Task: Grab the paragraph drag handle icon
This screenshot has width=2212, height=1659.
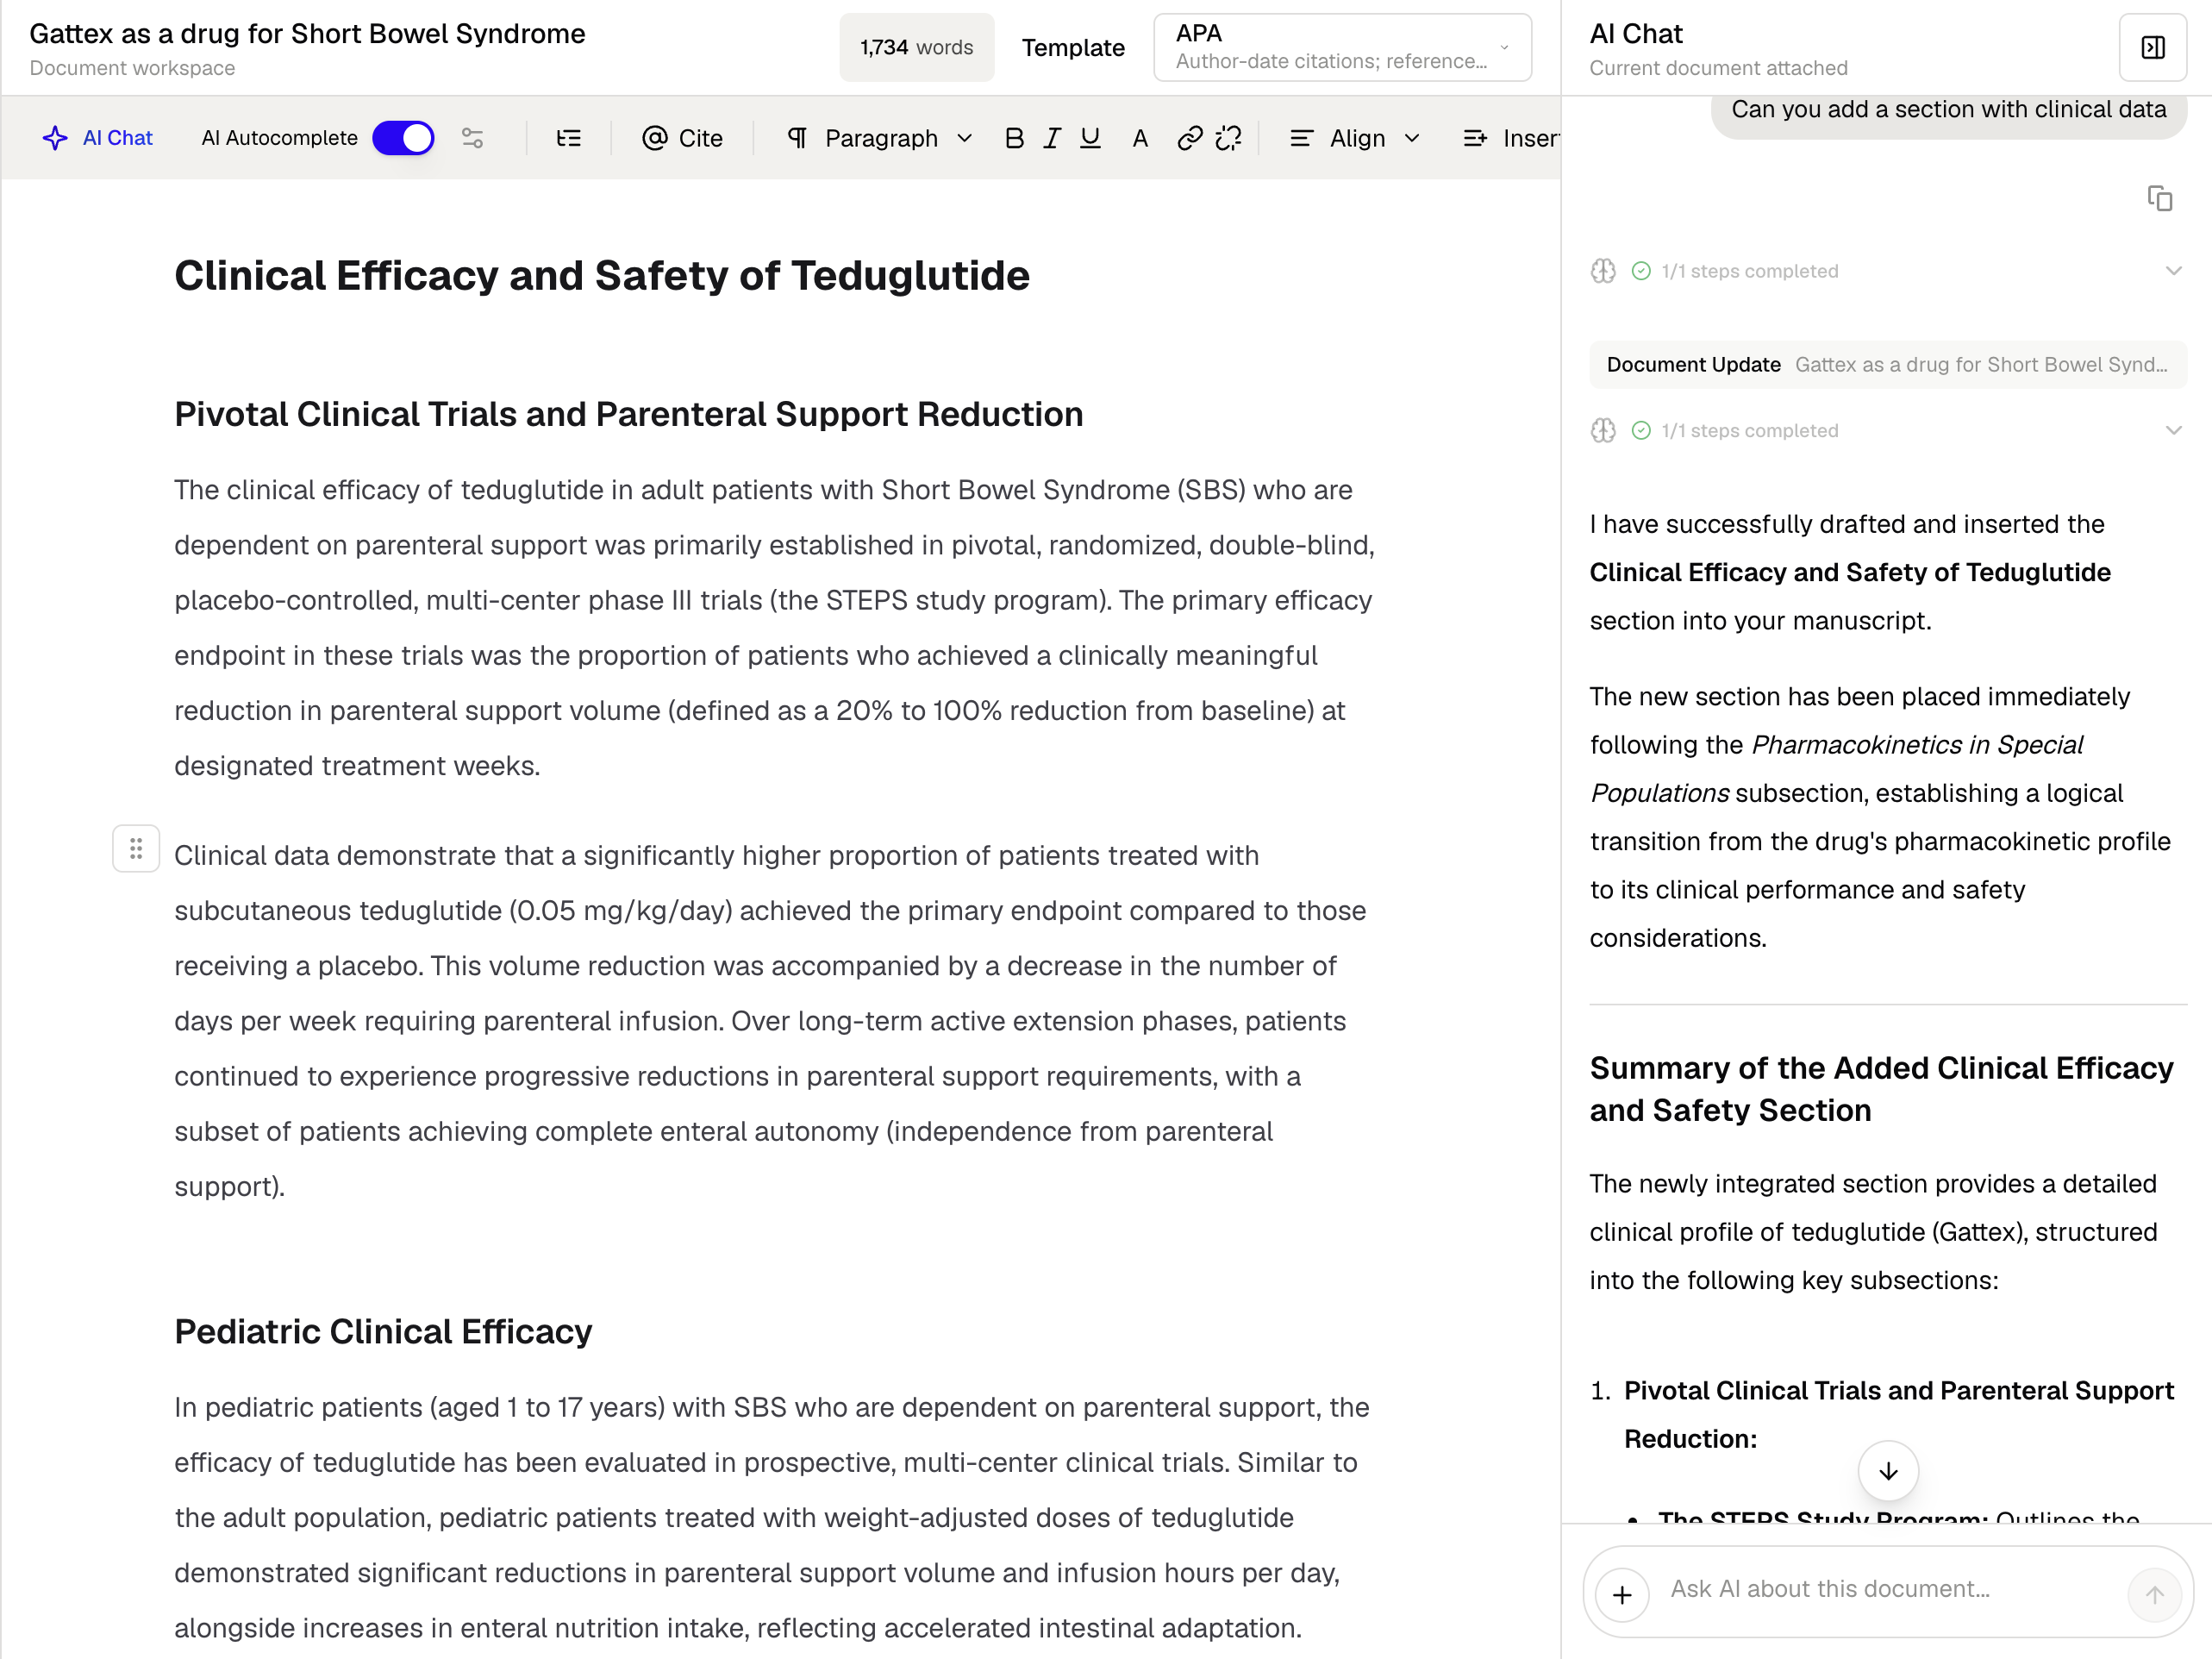Action: tap(136, 849)
